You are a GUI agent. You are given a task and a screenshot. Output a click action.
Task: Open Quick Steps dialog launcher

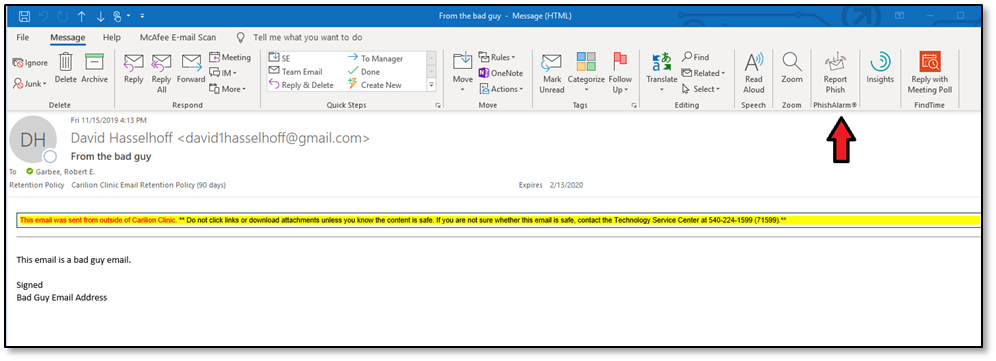[x=439, y=106]
